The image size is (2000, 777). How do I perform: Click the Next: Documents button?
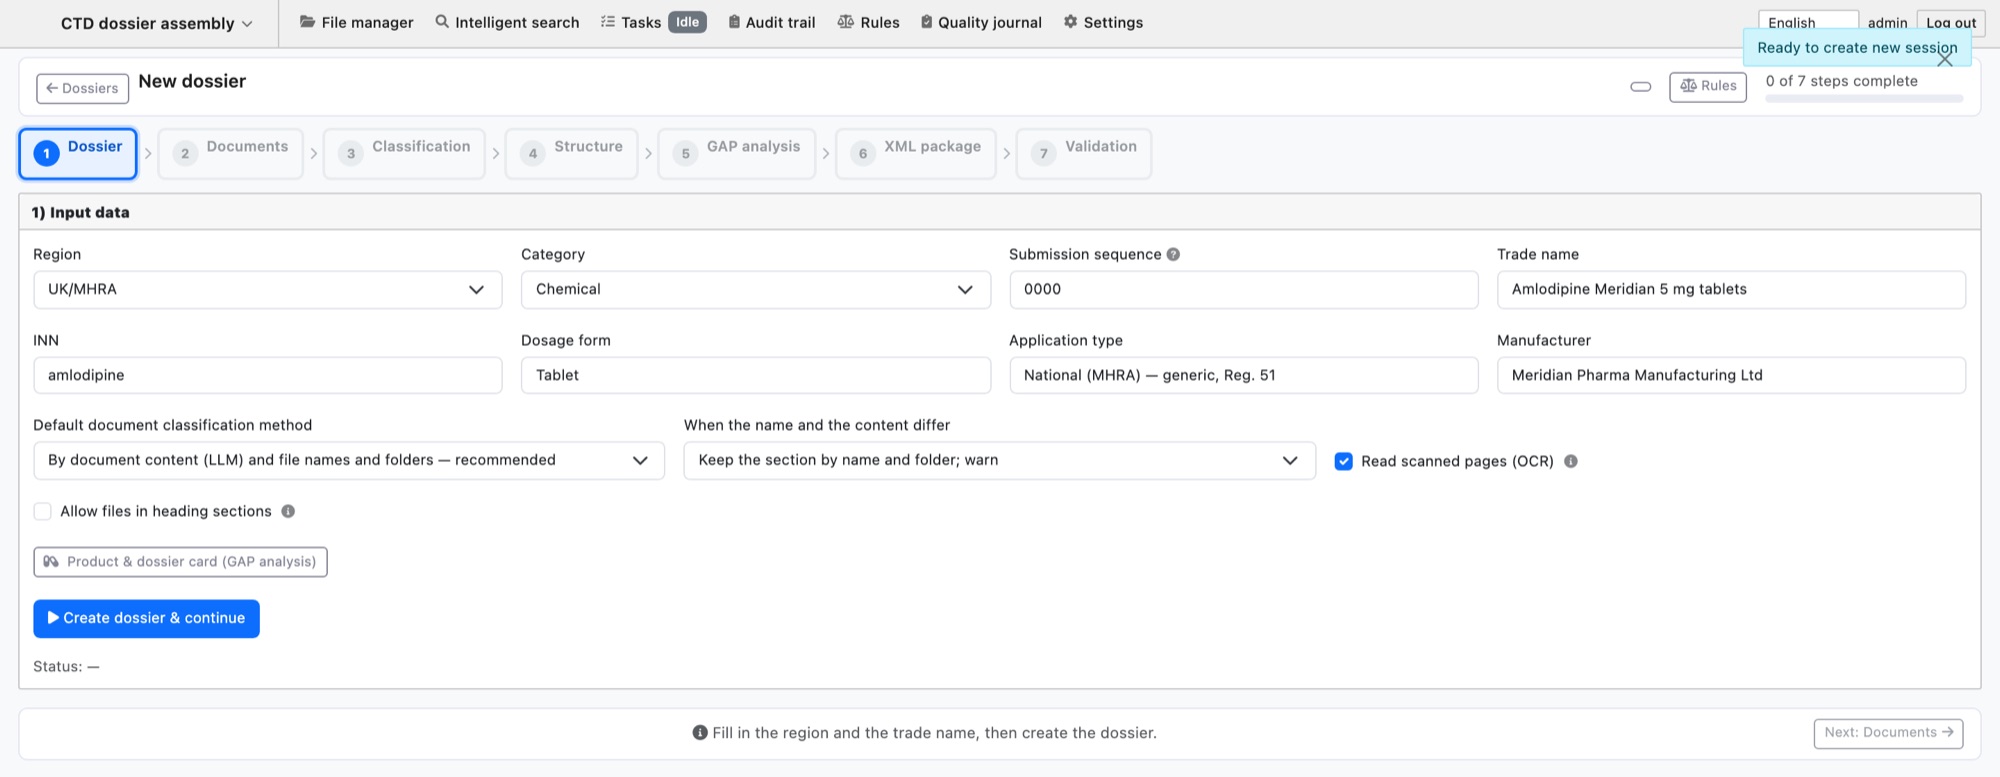(x=1888, y=733)
